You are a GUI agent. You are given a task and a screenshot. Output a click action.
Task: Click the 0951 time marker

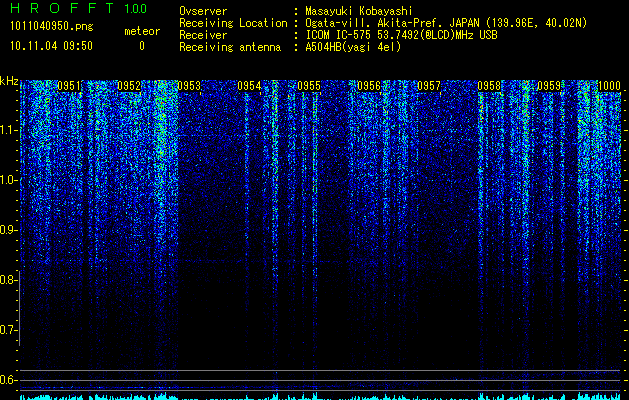pos(69,86)
